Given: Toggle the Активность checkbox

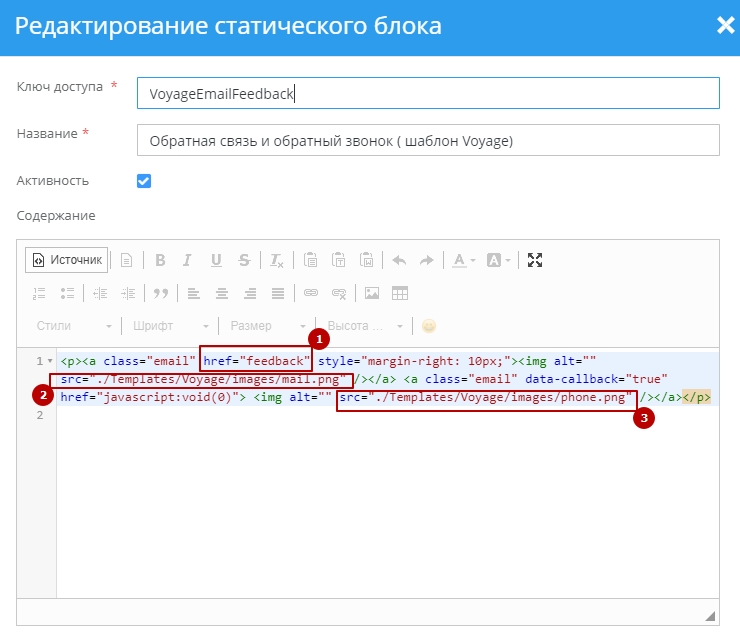Looking at the screenshot, I should (144, 181).
